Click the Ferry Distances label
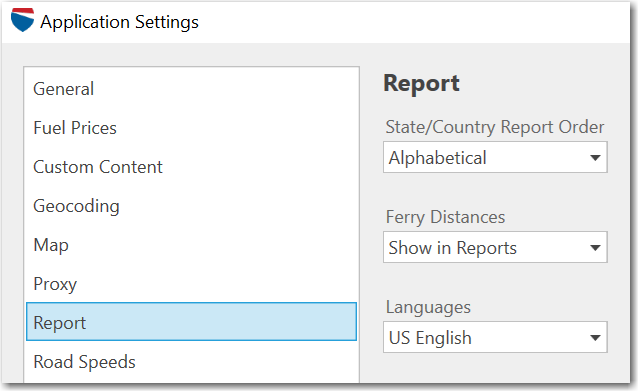The height and width of the screenshot is (391, 638). (445, 217)
